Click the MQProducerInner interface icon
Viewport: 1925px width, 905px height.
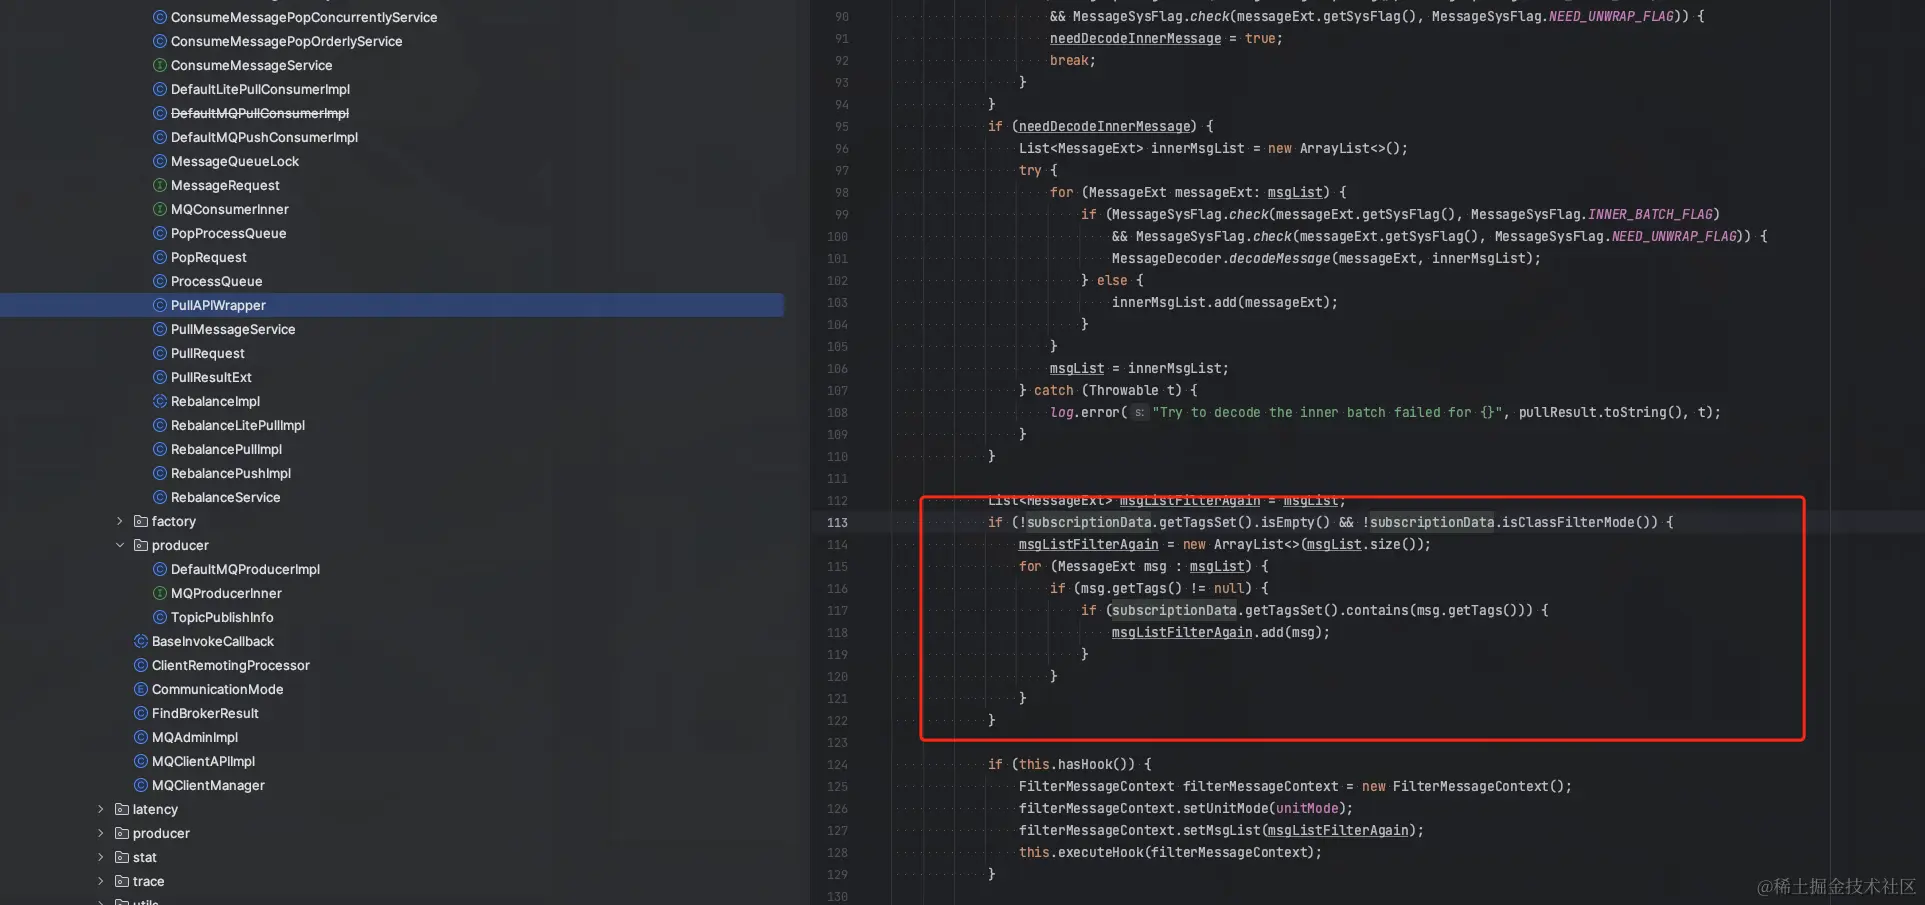[160, 593]
